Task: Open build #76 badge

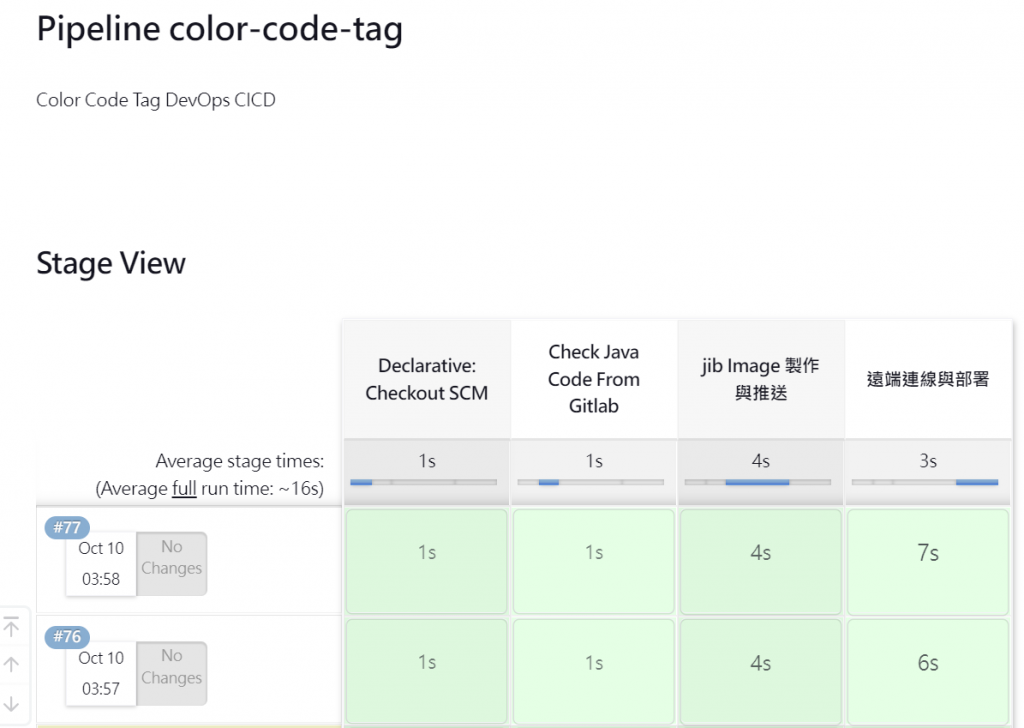Action: click(x=68, y=637)
